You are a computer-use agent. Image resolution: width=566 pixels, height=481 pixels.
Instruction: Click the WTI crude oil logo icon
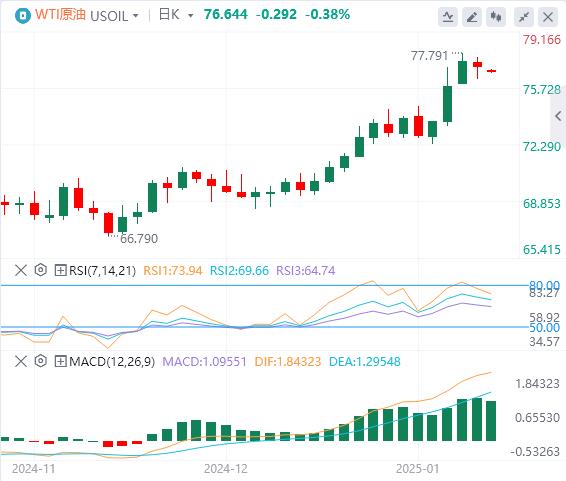22,16
